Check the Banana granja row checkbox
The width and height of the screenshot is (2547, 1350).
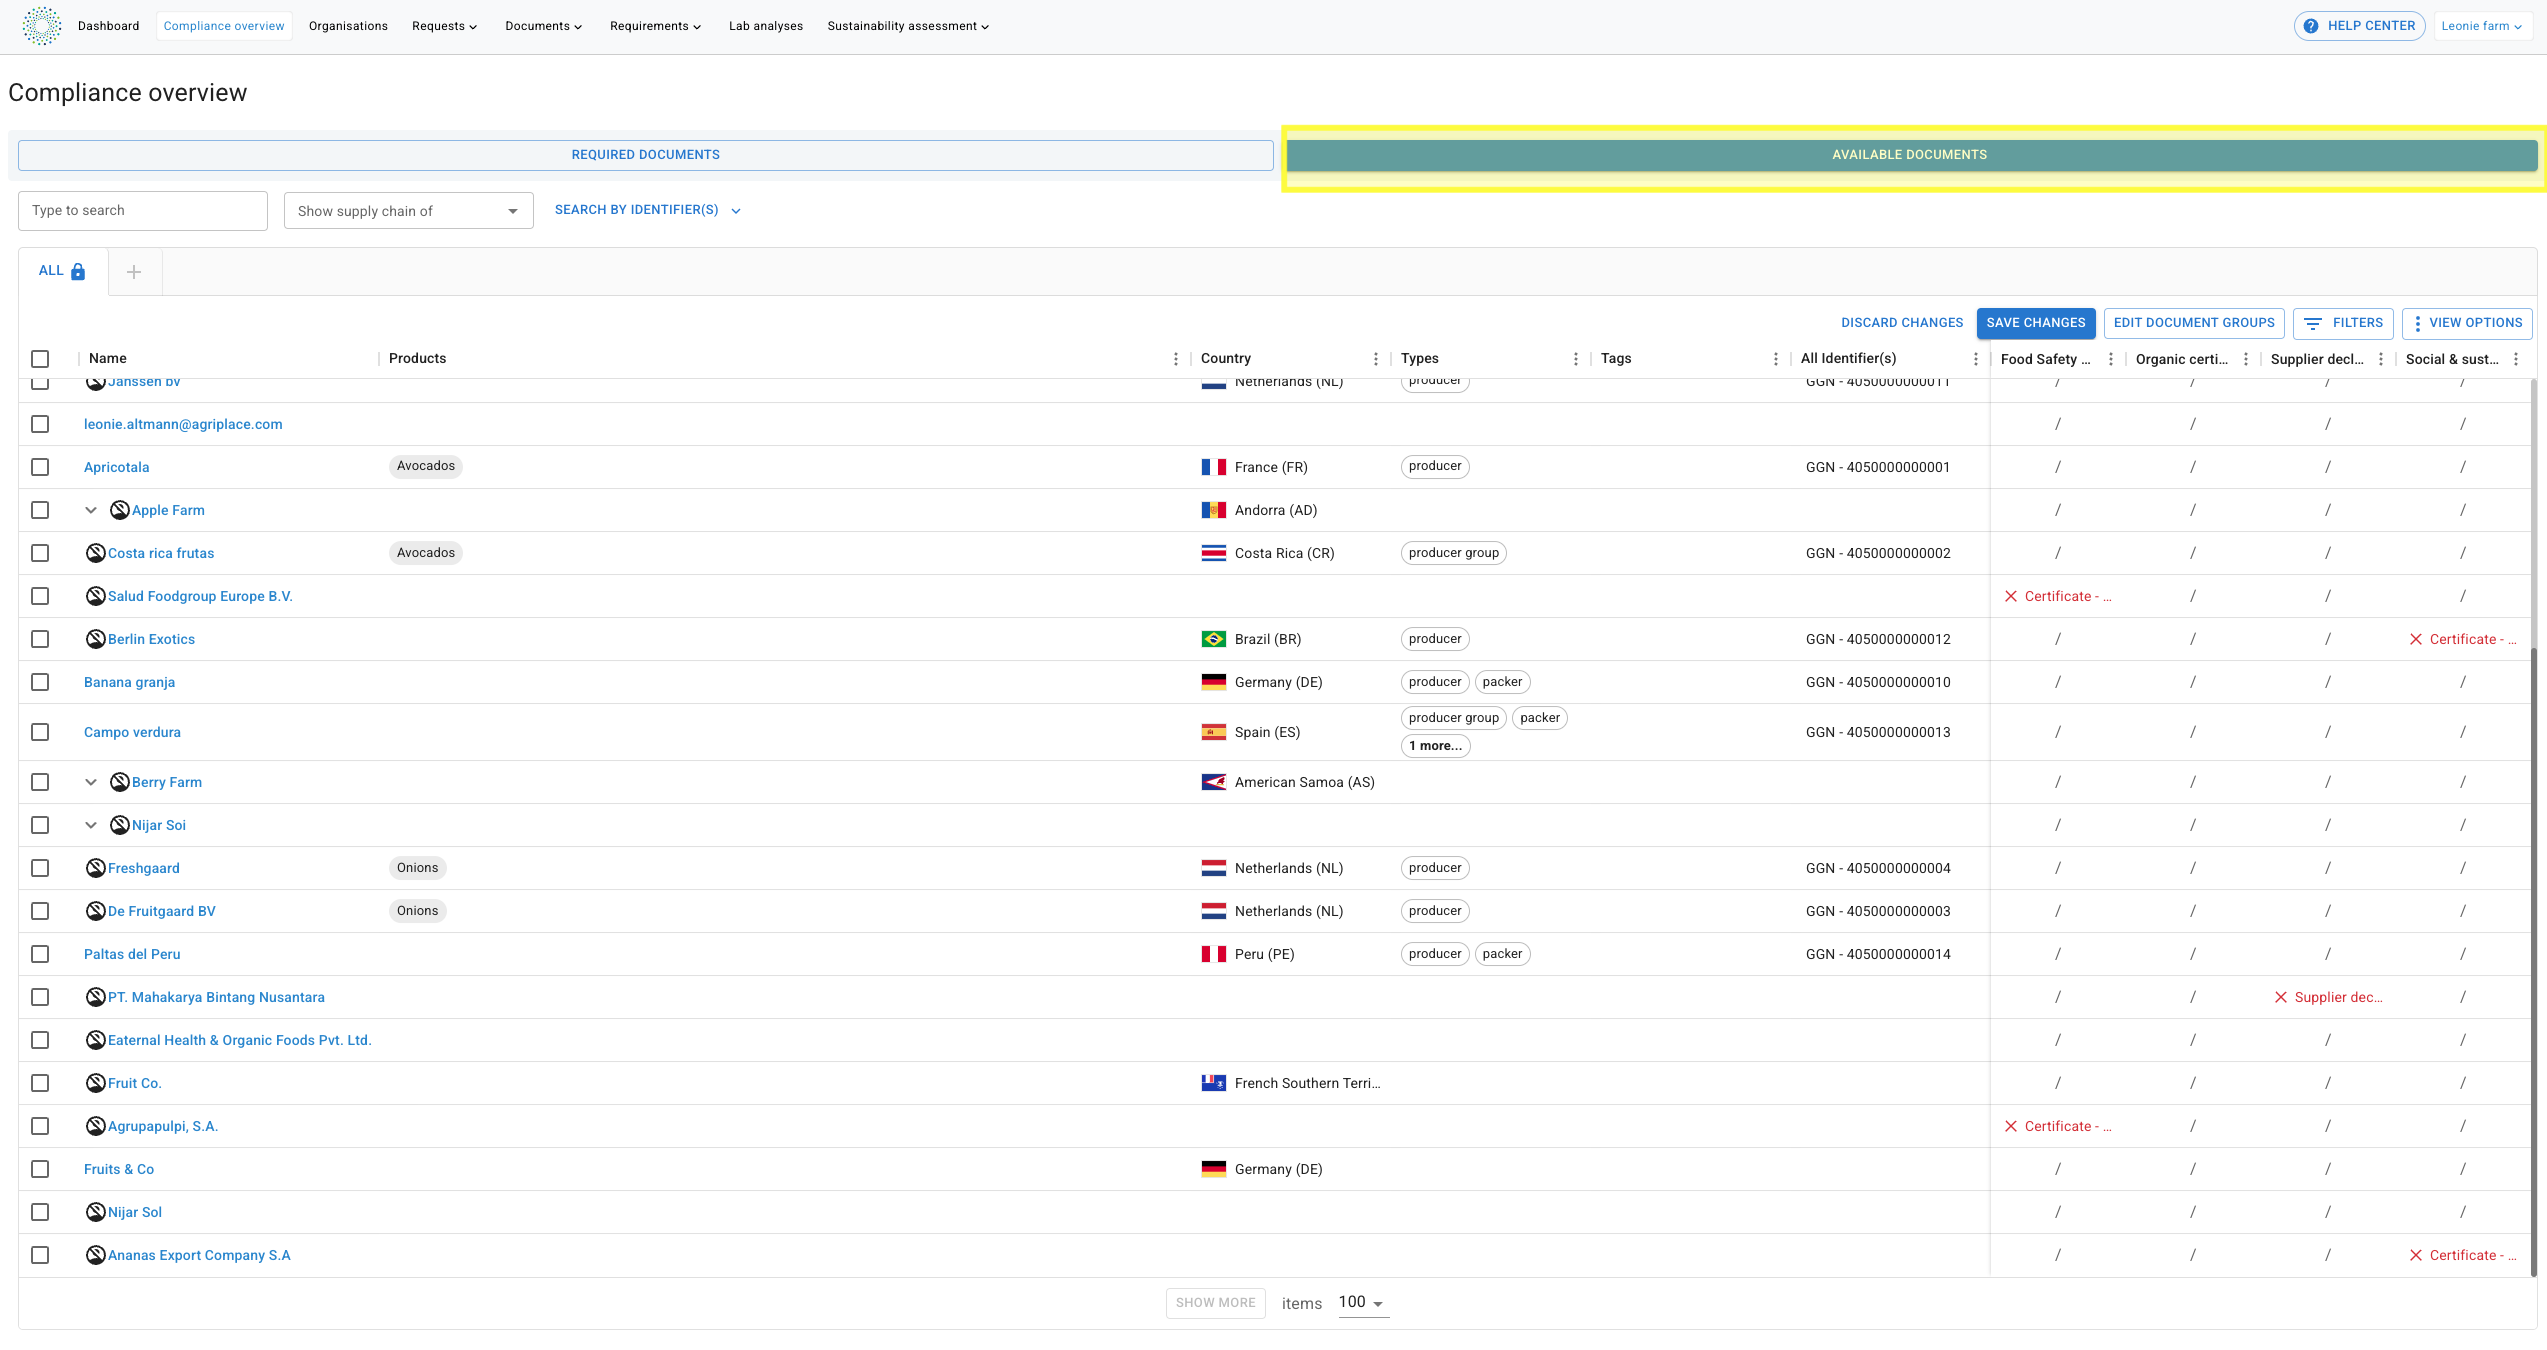click(x=40, y=682)
